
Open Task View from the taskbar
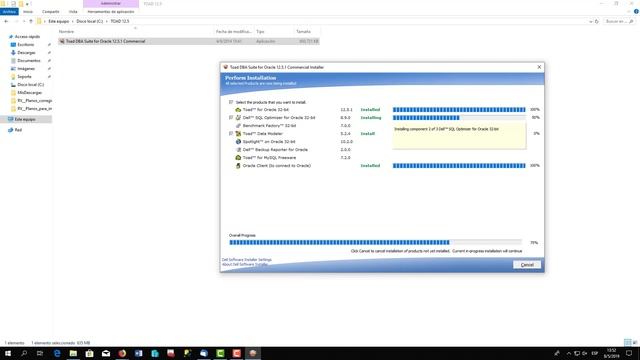(x=40, y=353)
